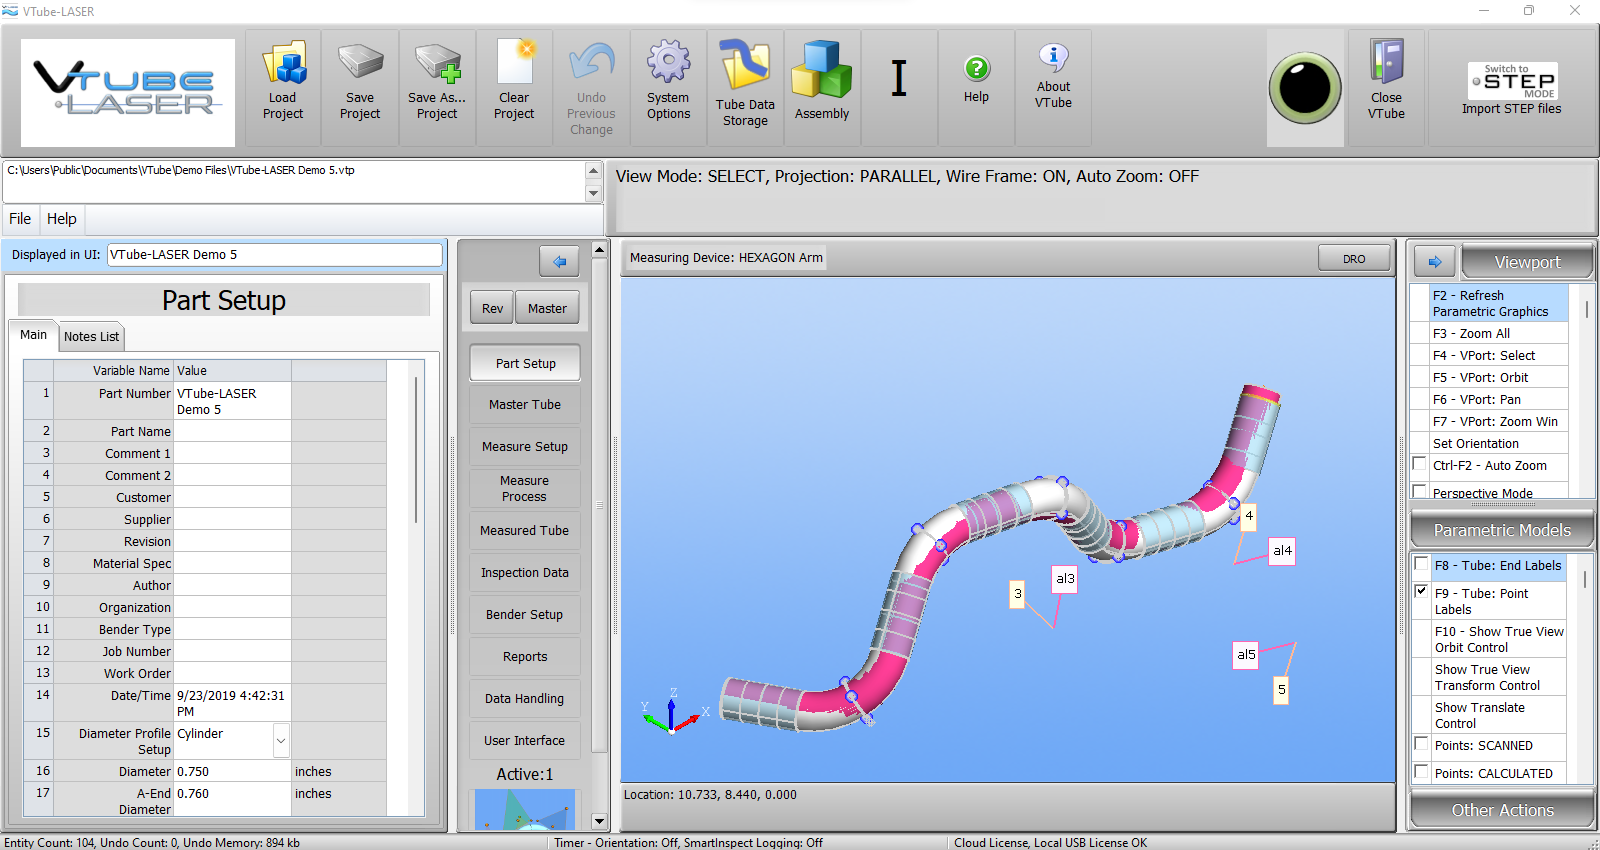The image size is (1600, 850).
Task: Open the Assembly blocks icon
Action: tap(821, 70)
